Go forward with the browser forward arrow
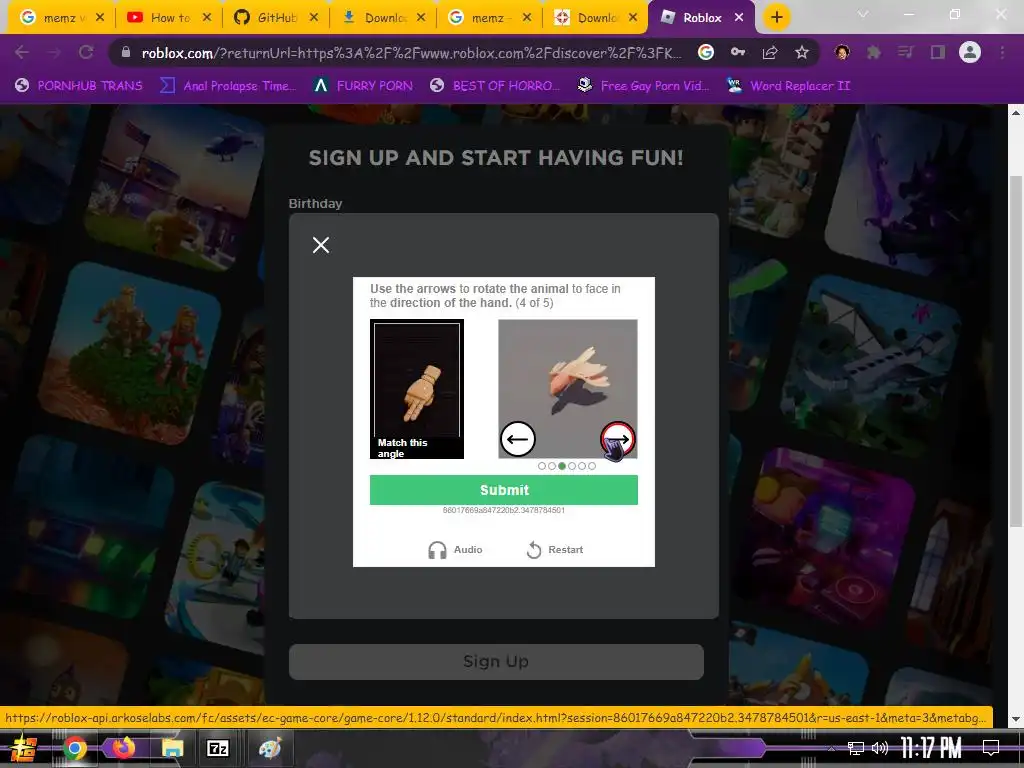The width and height of the screenshot is (1024, 768). pos(54,52)
